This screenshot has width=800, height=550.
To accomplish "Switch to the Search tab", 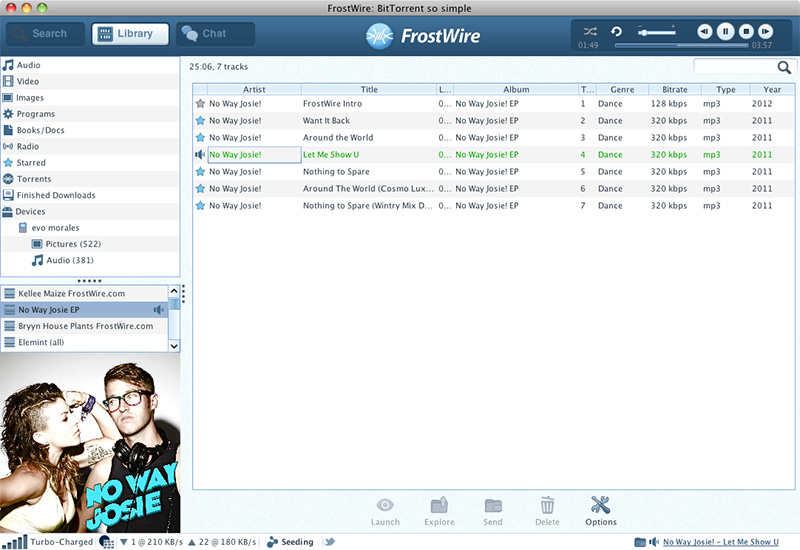I will click(45, 34).
